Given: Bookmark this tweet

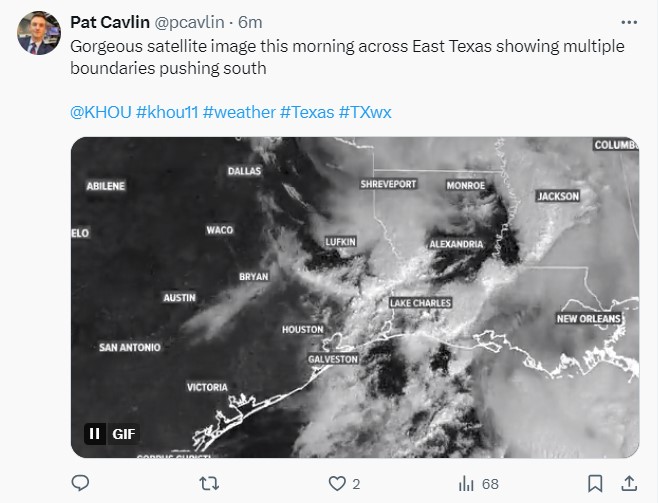Looking at the screenshot, I should pyautogui.click(x=594, y=483).
